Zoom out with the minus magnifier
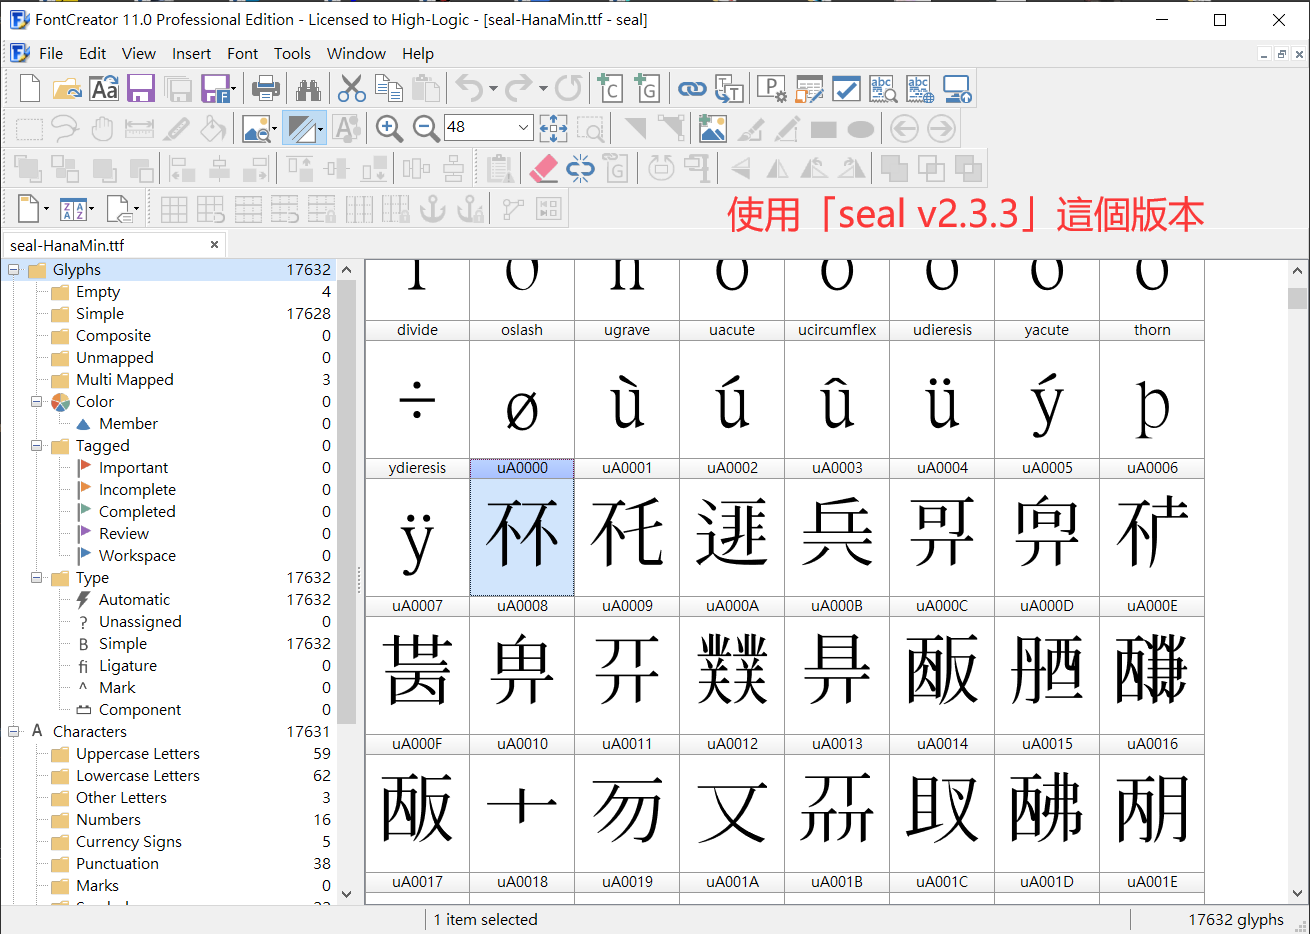The image size is (1310, 934). 426,128
